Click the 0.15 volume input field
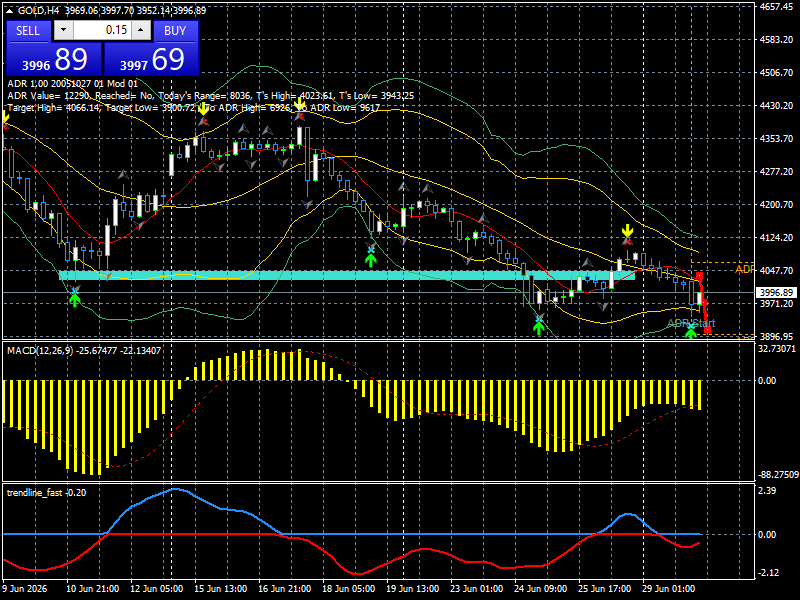The height and width of the screenshot is (600, 800). pos(102,30)
